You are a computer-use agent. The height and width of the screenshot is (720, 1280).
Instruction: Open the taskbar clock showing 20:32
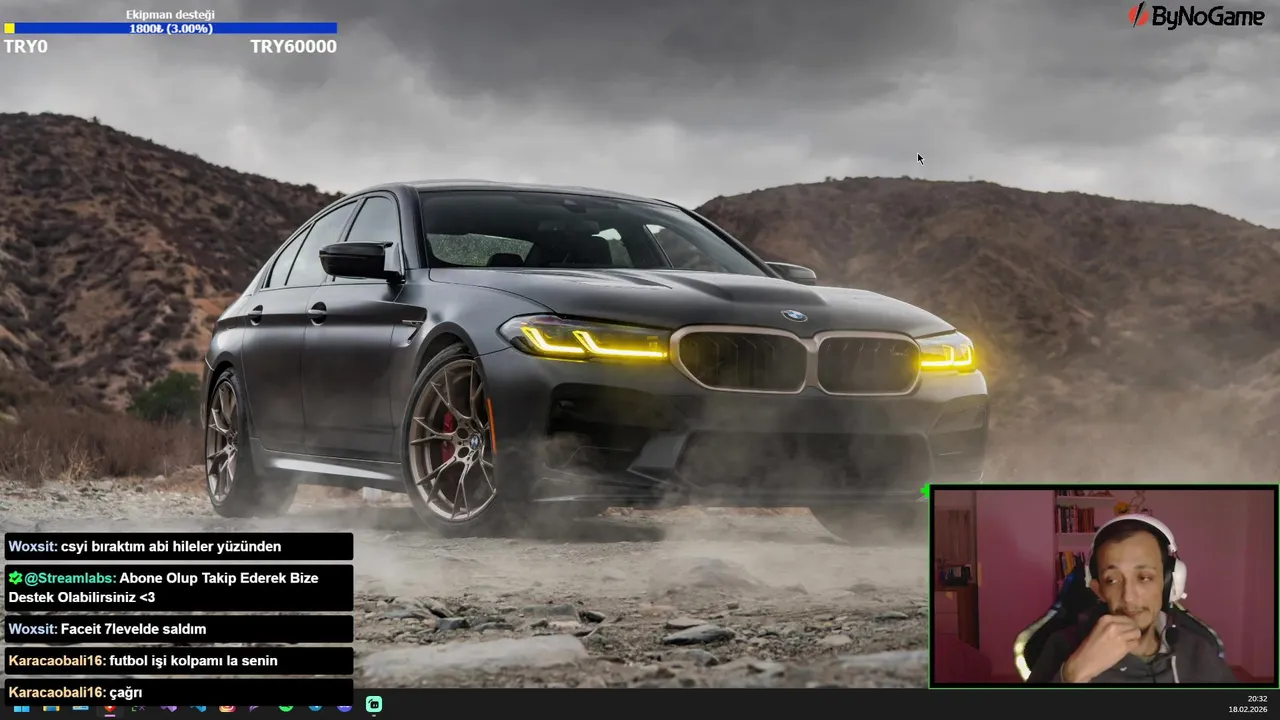pos(1257,699)
